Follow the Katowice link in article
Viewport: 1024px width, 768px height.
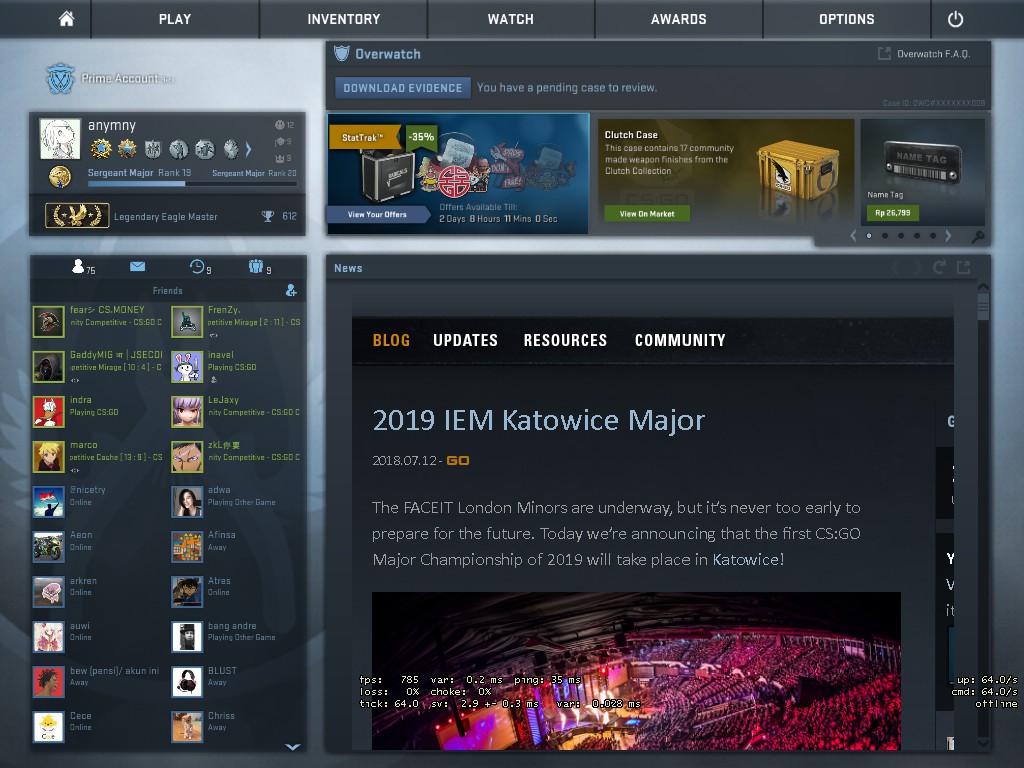(745, 560)
